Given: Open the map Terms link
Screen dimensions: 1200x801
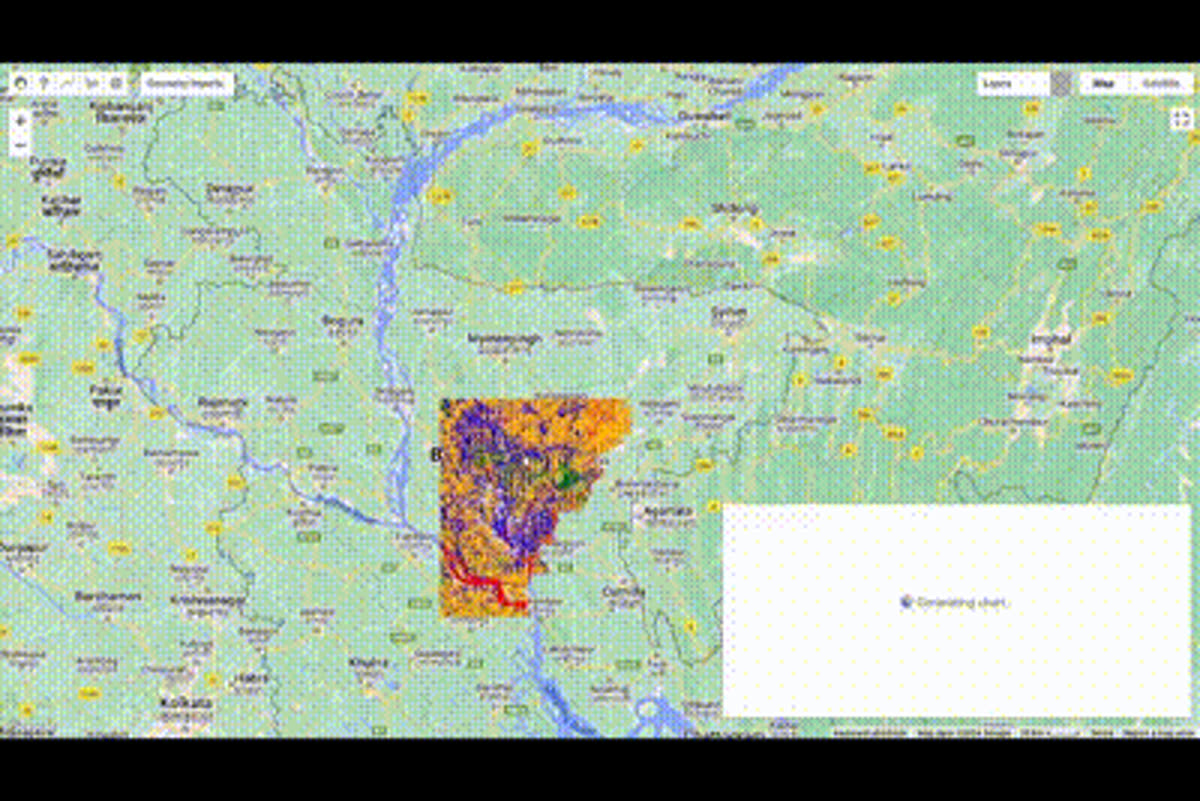Looking at the screenshot, I should pyautogui.click(x=1101, y=733).
